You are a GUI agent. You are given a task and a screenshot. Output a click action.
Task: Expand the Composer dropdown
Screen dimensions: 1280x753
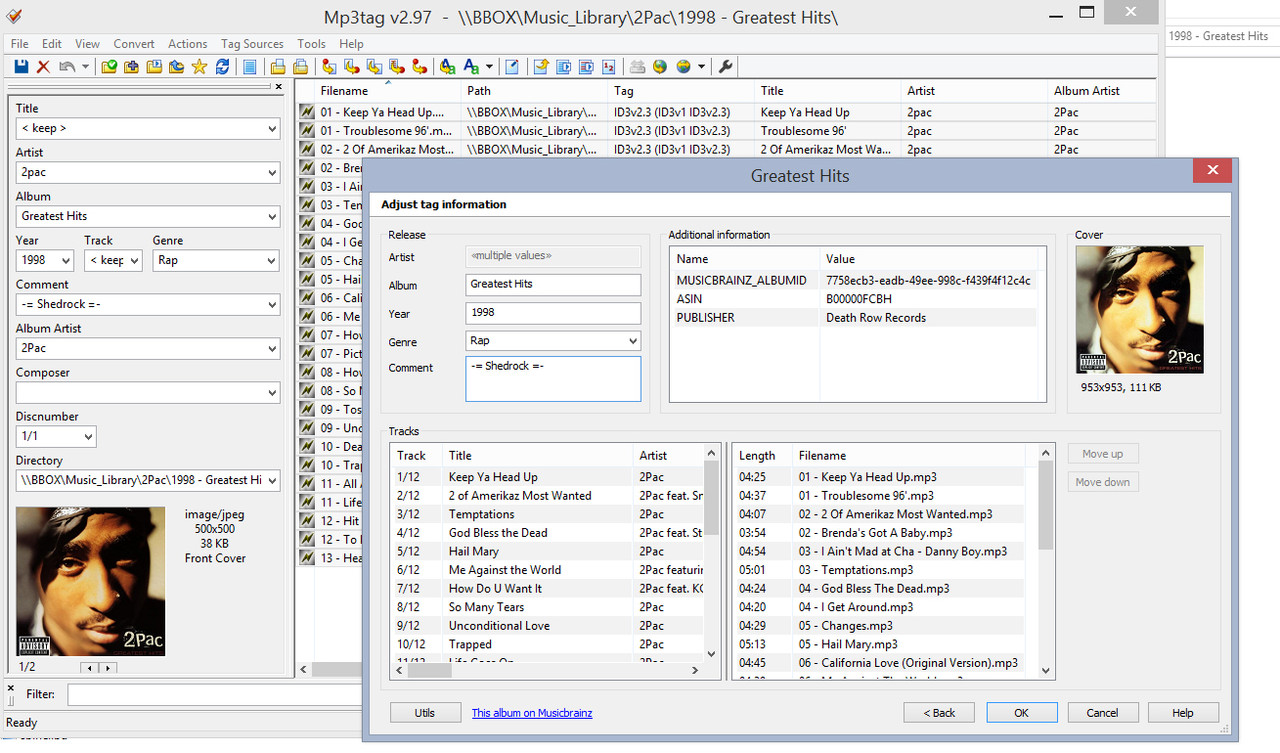[x=271, y=393]
